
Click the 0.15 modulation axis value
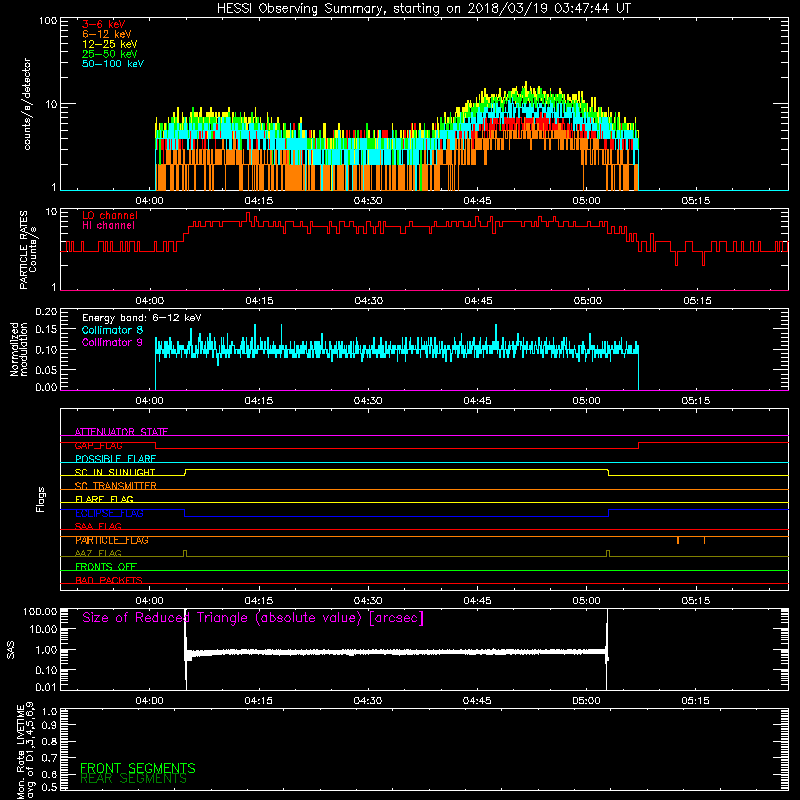coord(46,330)
